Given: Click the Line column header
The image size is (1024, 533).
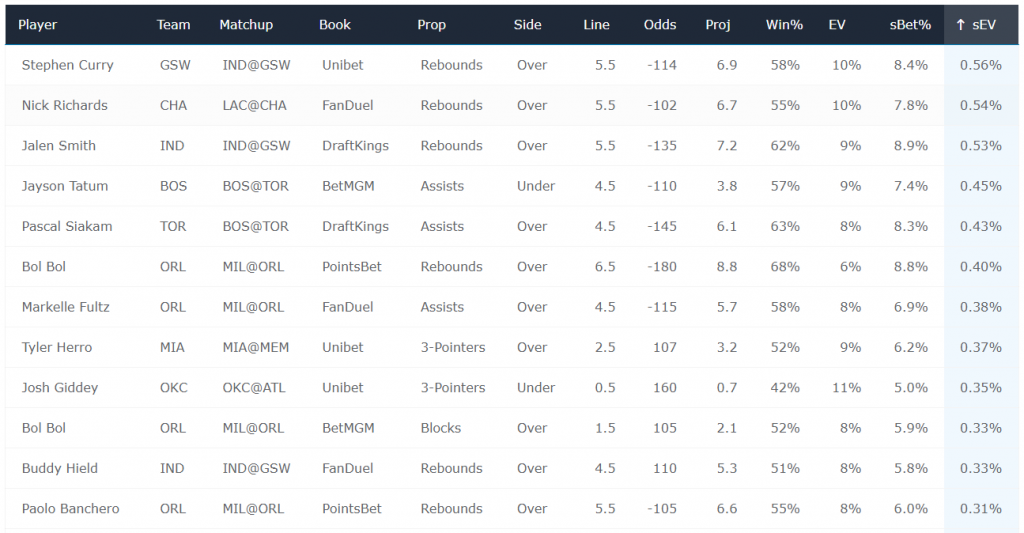Looking at the screenshot, I should click(x=596, y=25).
